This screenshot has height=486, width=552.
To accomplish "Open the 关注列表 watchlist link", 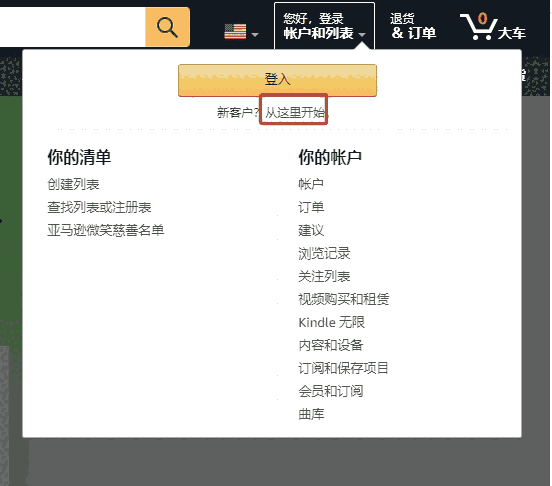I will (324, 276).
